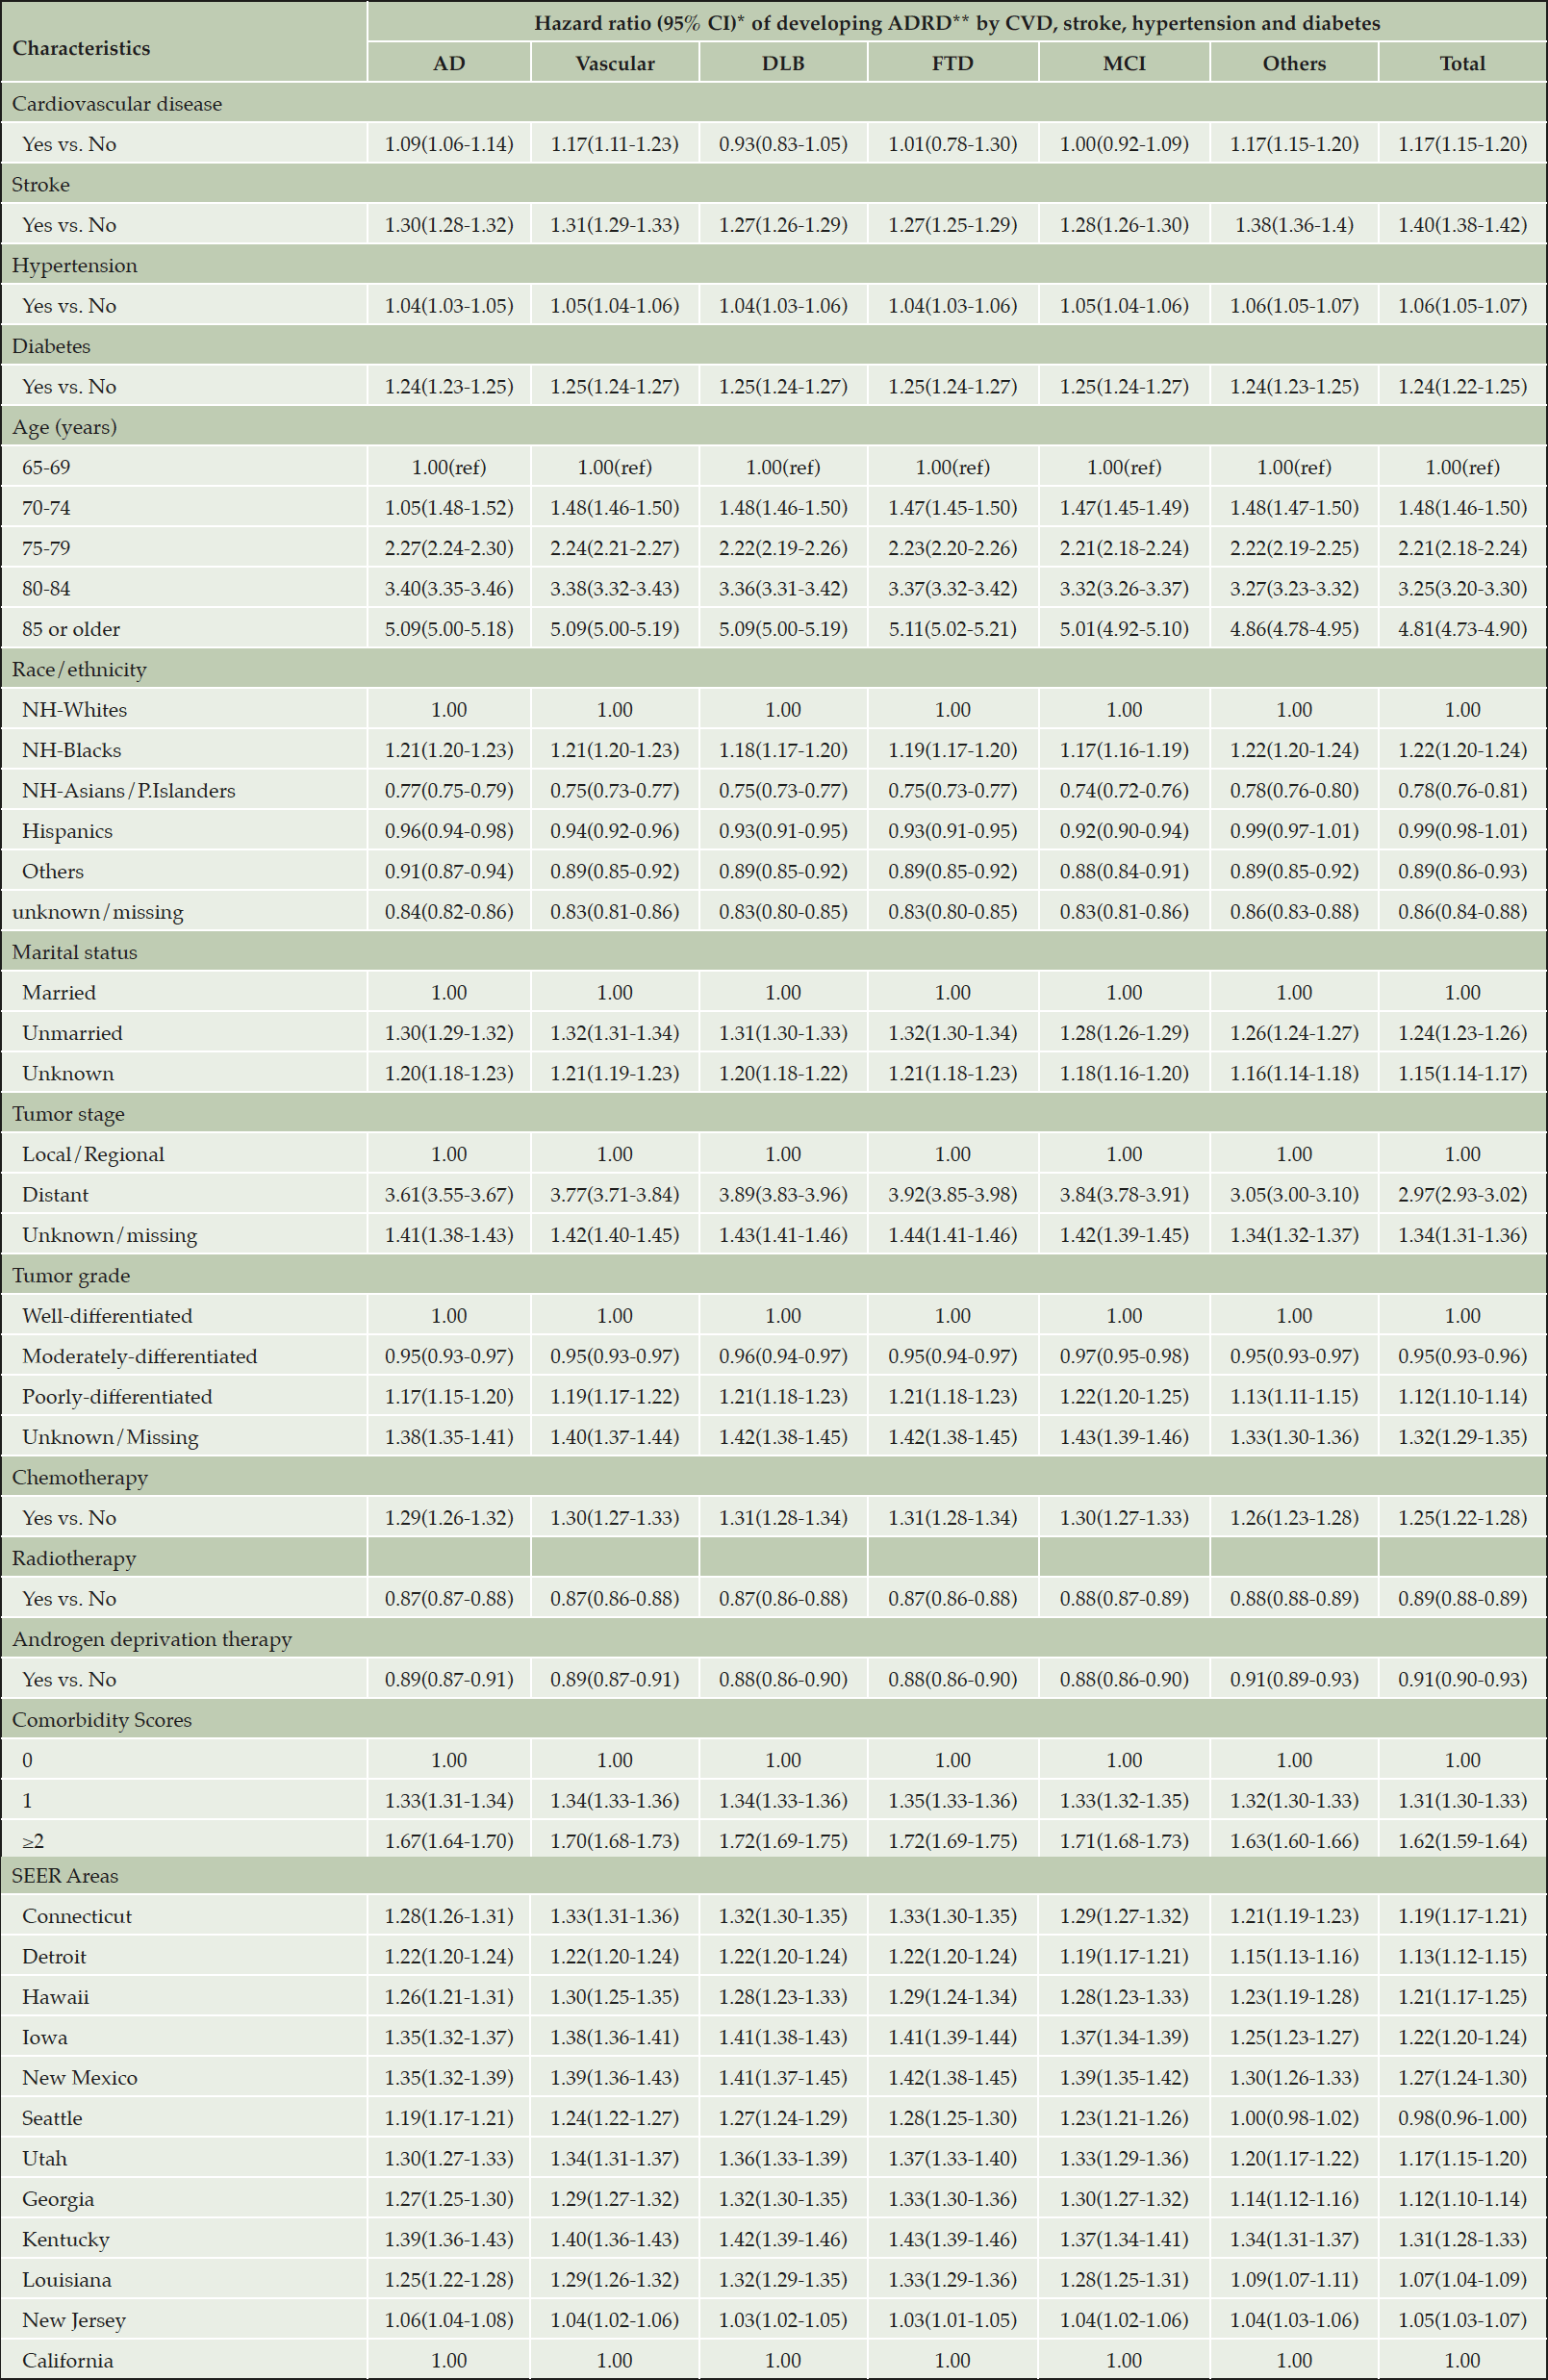Select the '85 or older' row label
This screenshot has width=1548, height=2380.
click(x=71, y=629)
